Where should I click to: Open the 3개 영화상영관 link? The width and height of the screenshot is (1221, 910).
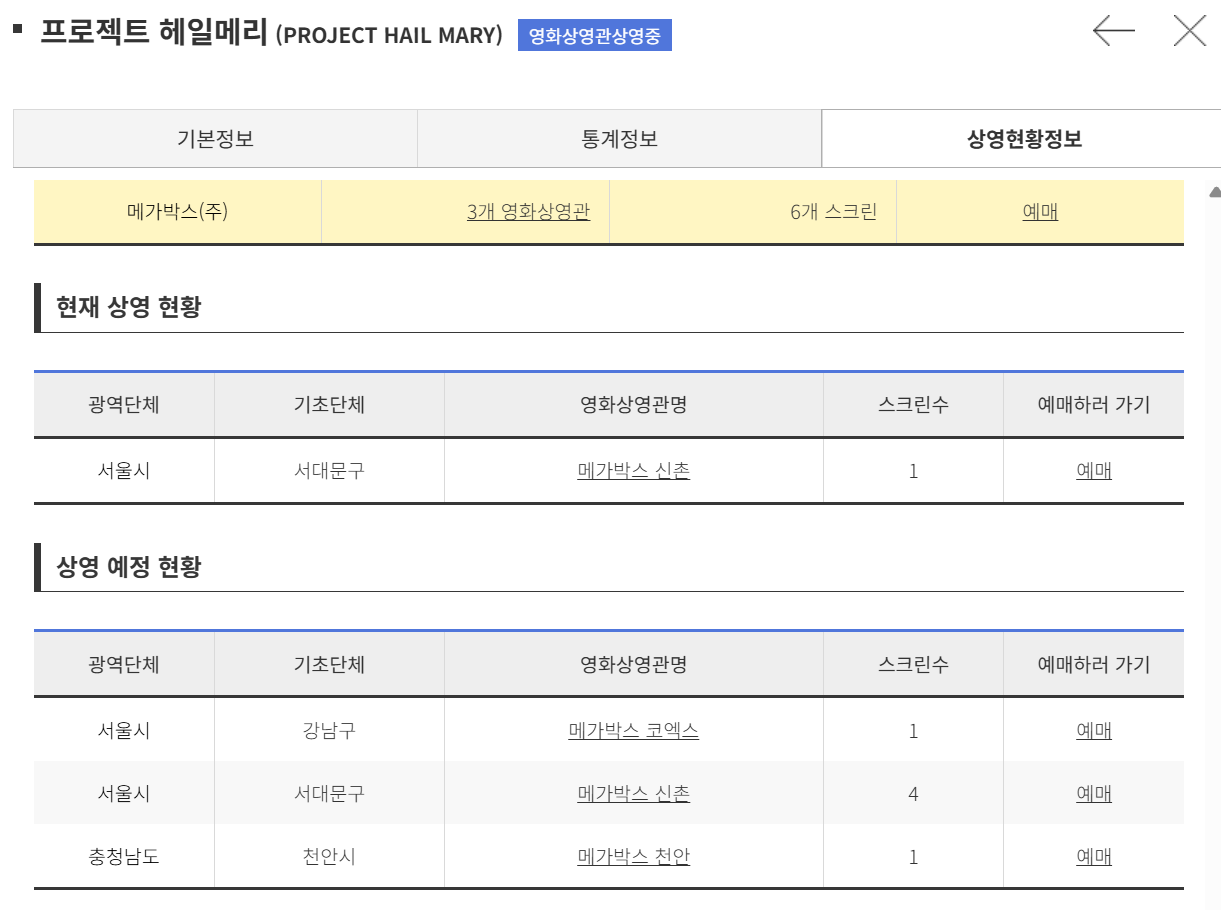[x=528, y=212]
